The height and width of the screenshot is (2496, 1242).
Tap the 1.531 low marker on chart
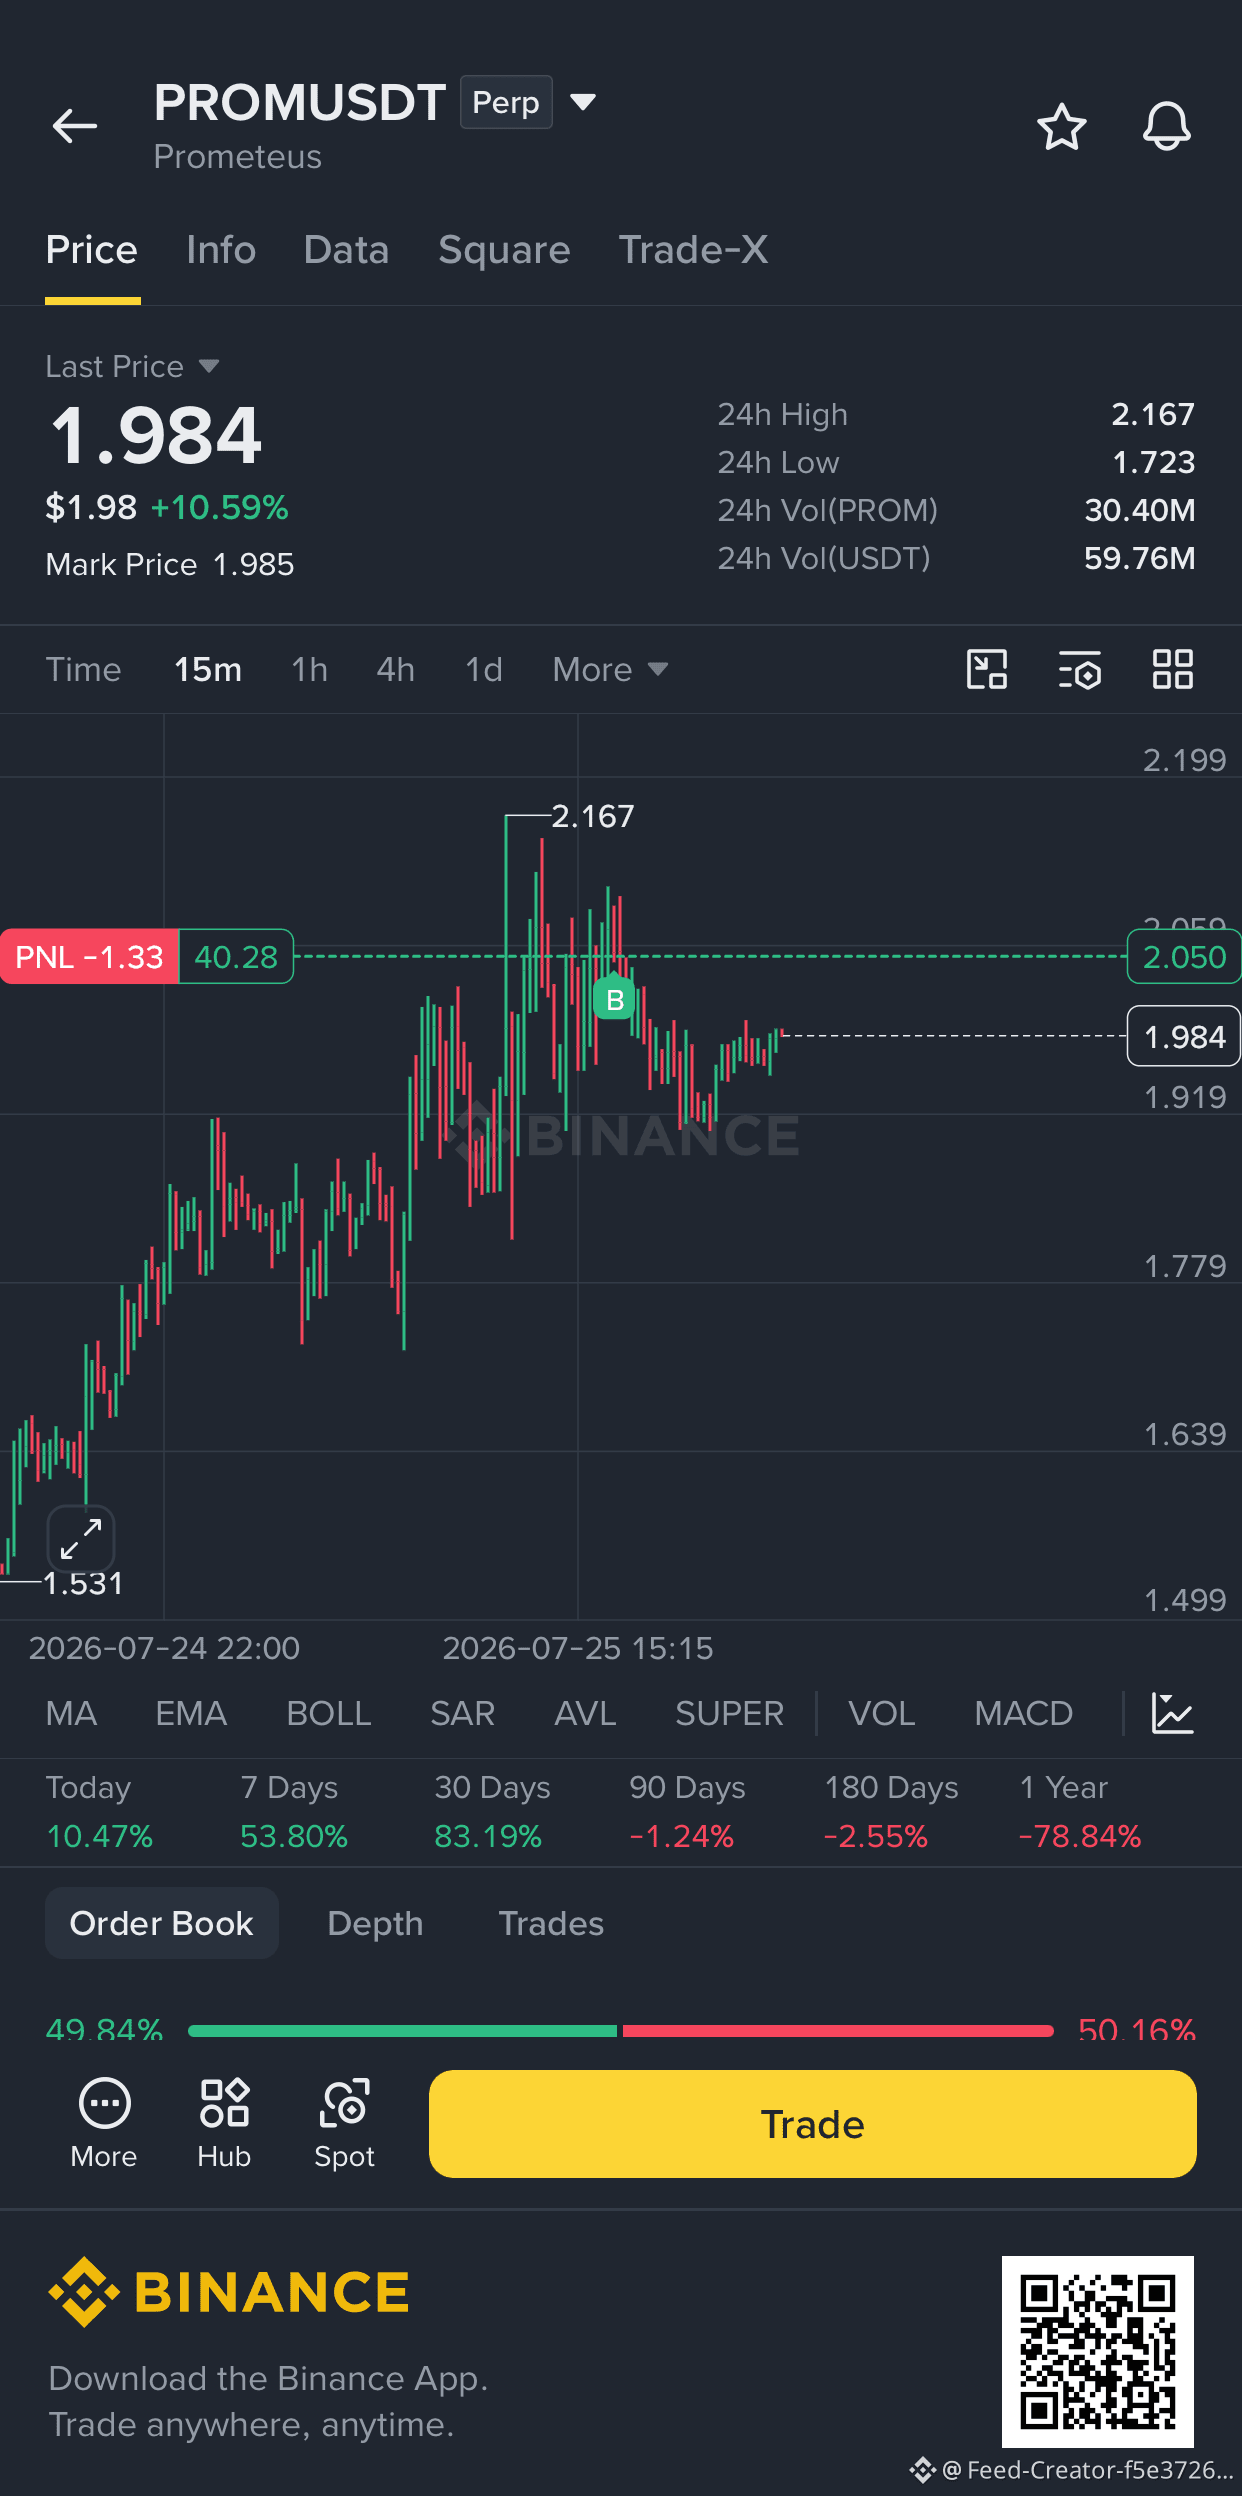[83, 1583]
